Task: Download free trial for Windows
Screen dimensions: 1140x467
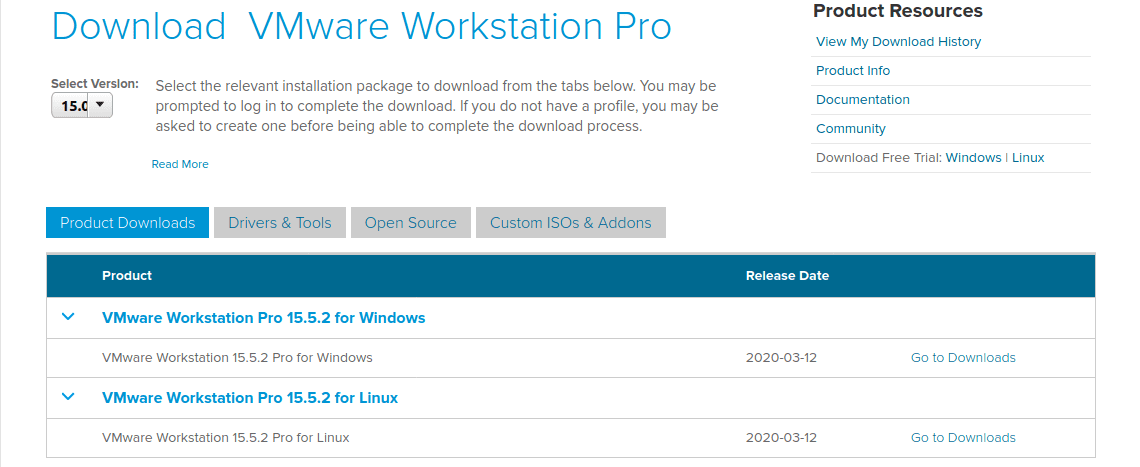Action: click(x=974, y=158)
